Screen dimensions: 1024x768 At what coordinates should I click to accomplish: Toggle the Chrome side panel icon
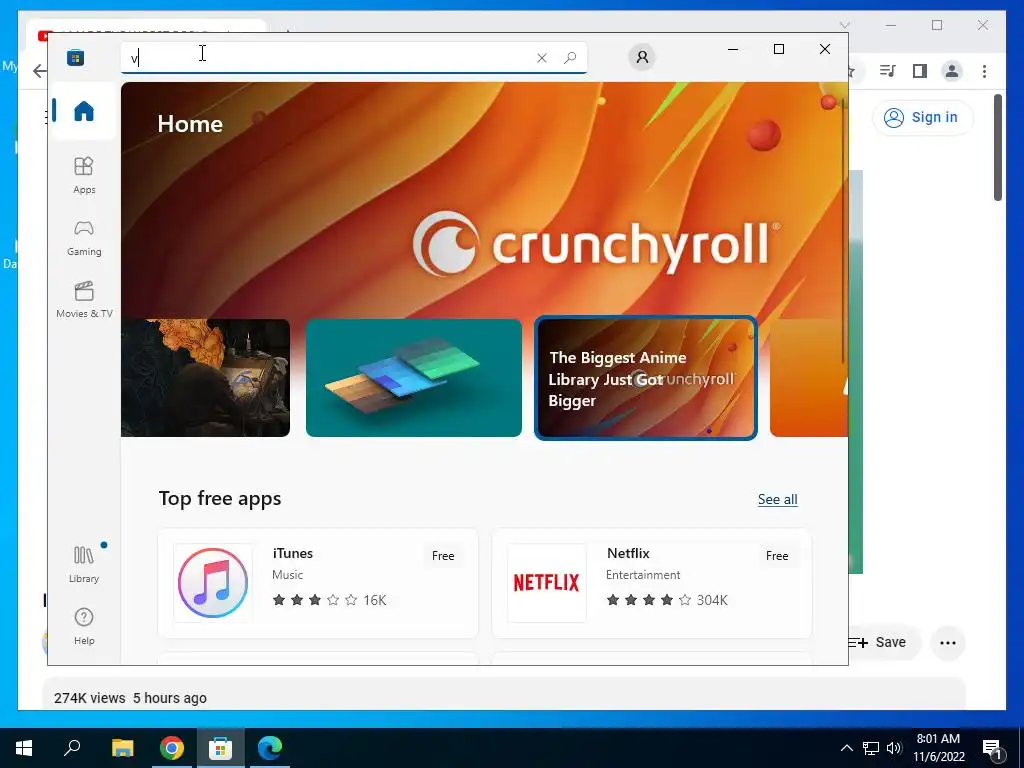920,71
